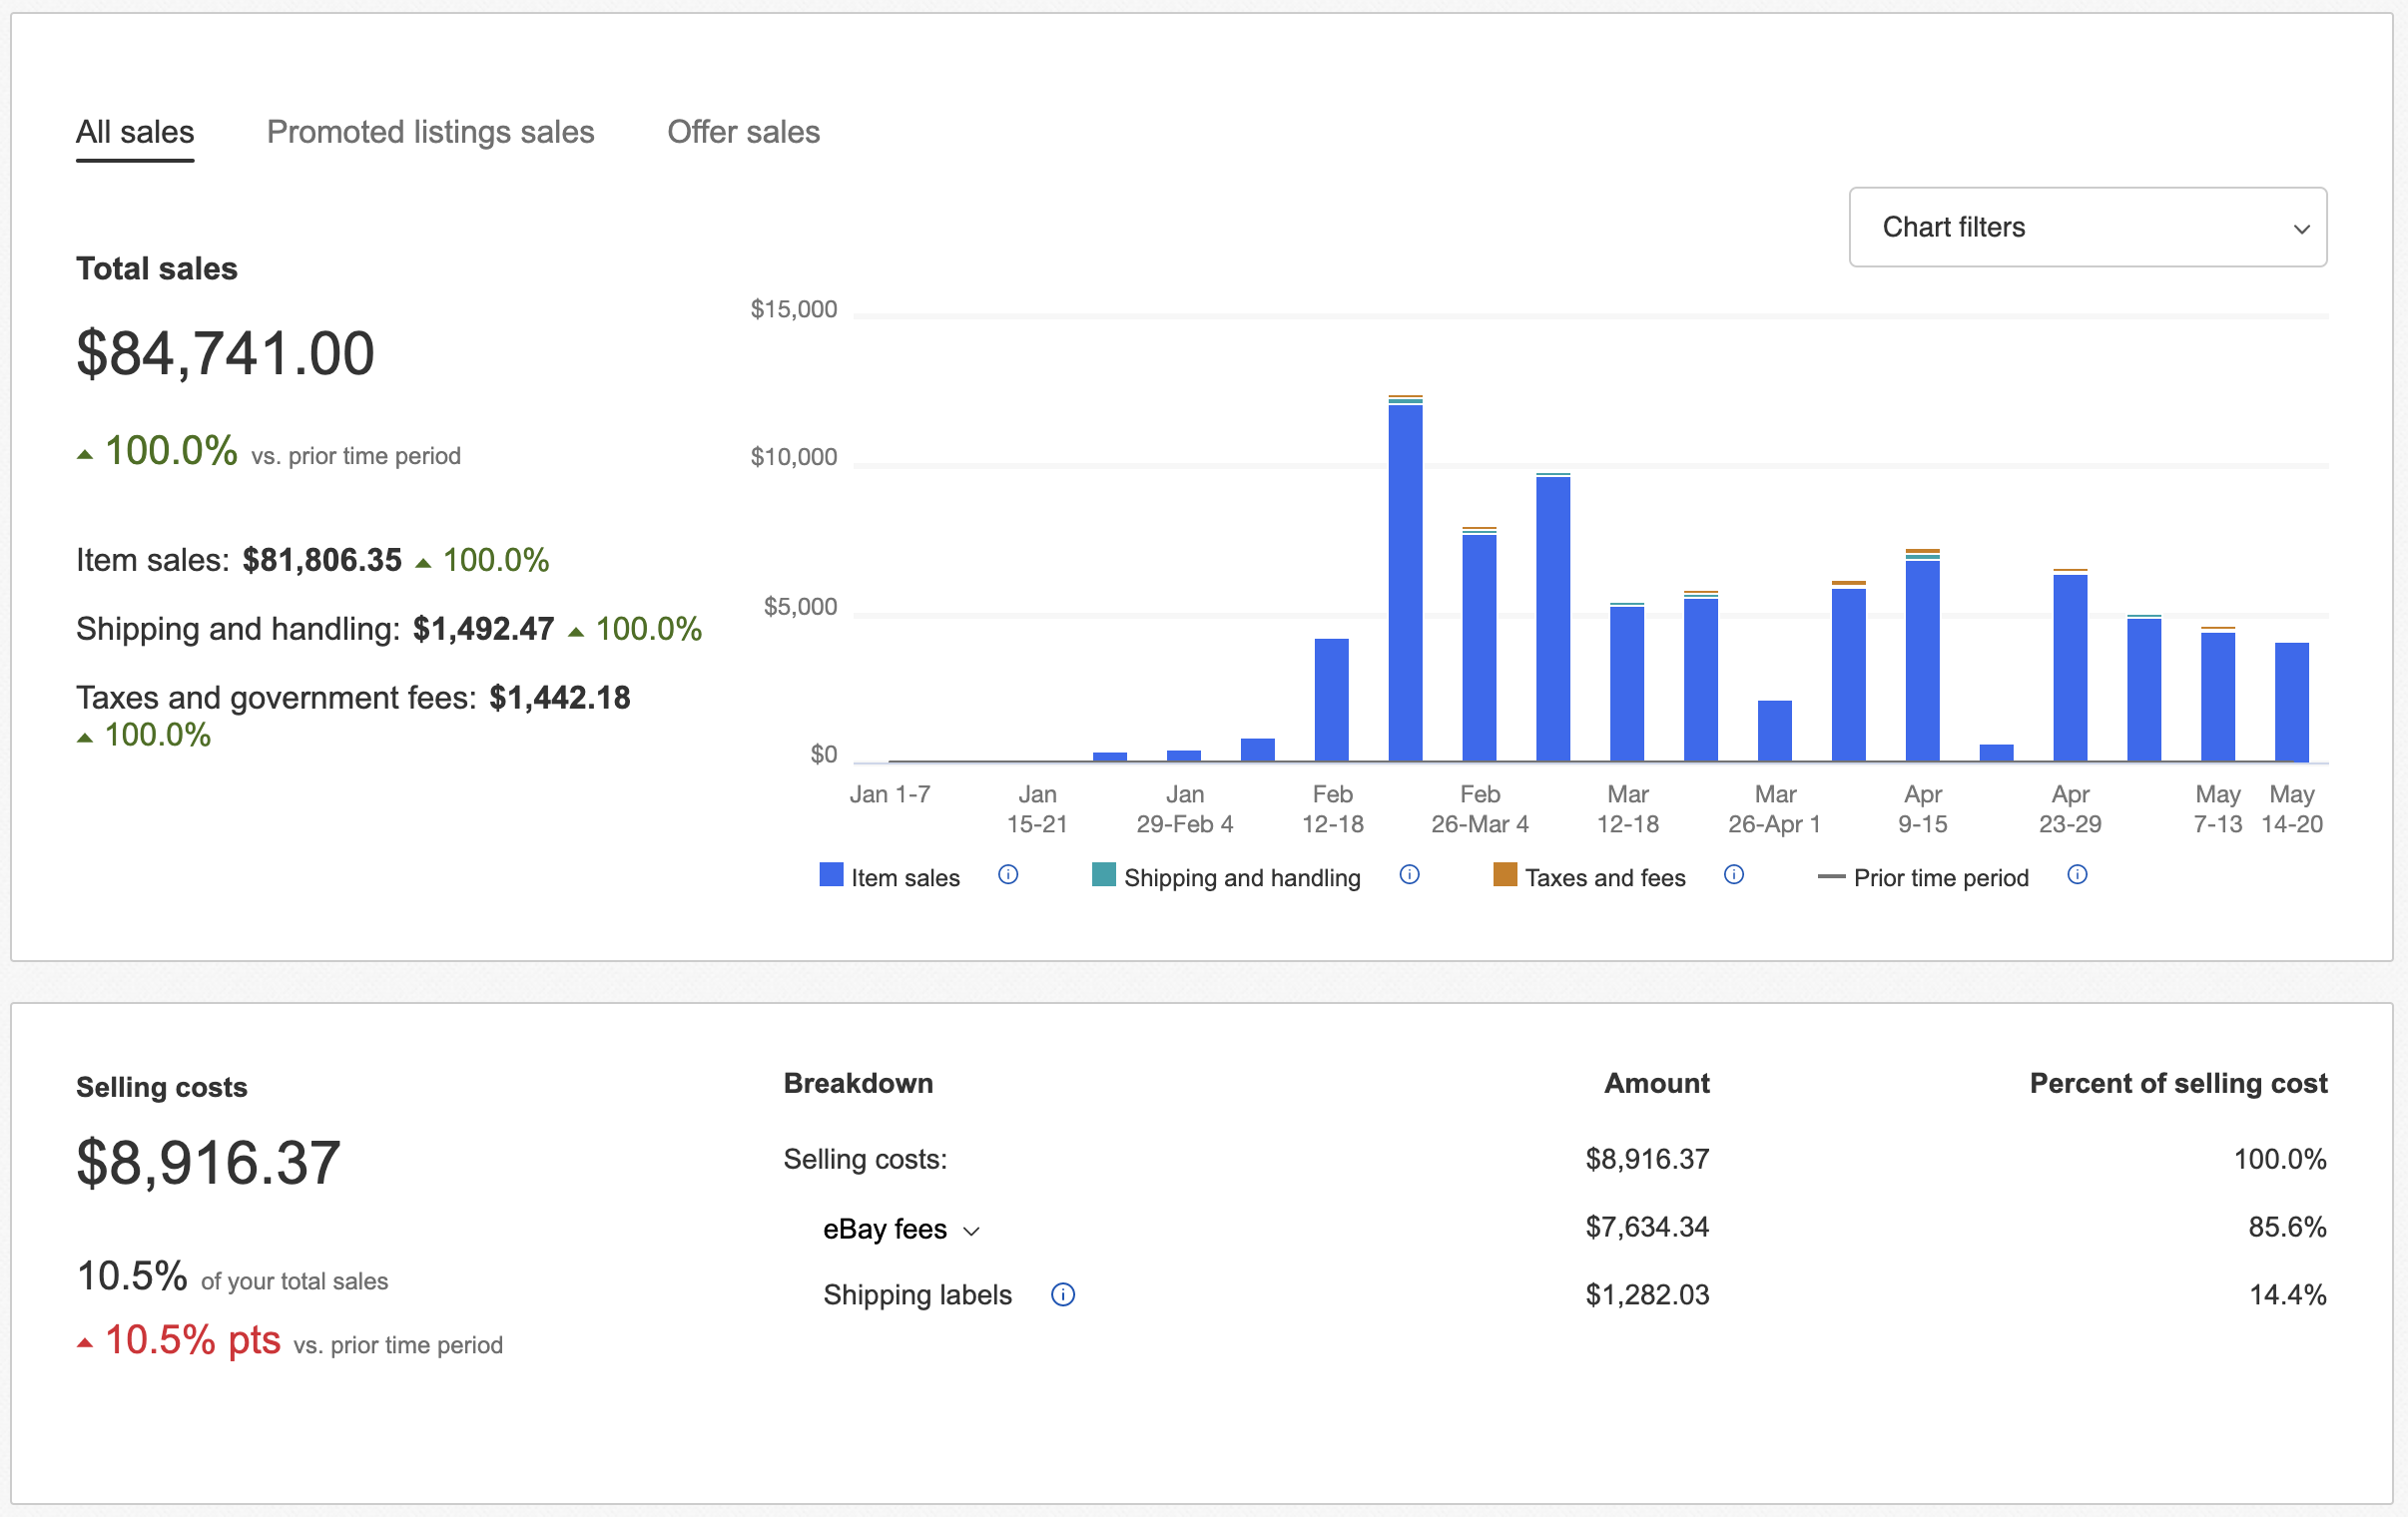Expand the eBay fees breakdown chevron
Image resolution: width=2408 pixels, height=1517 pixels.
(971, 1231)
